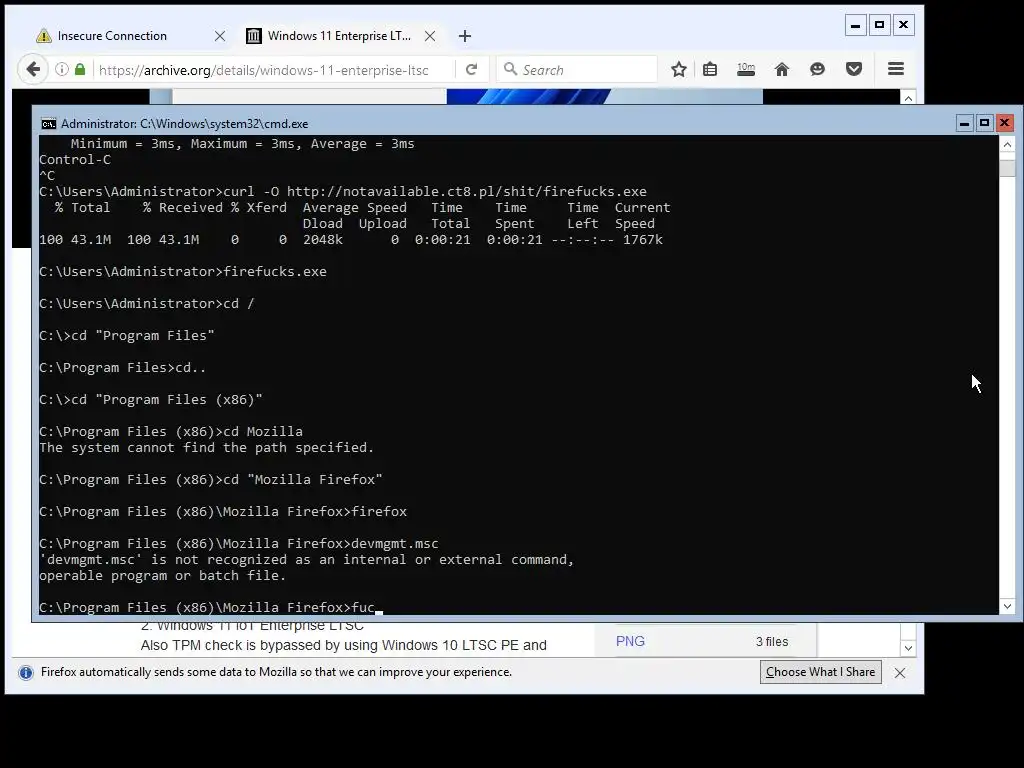Maximize the Firefox window
The width and height of the screenshot is (1024, 768).
pos(880,25)
